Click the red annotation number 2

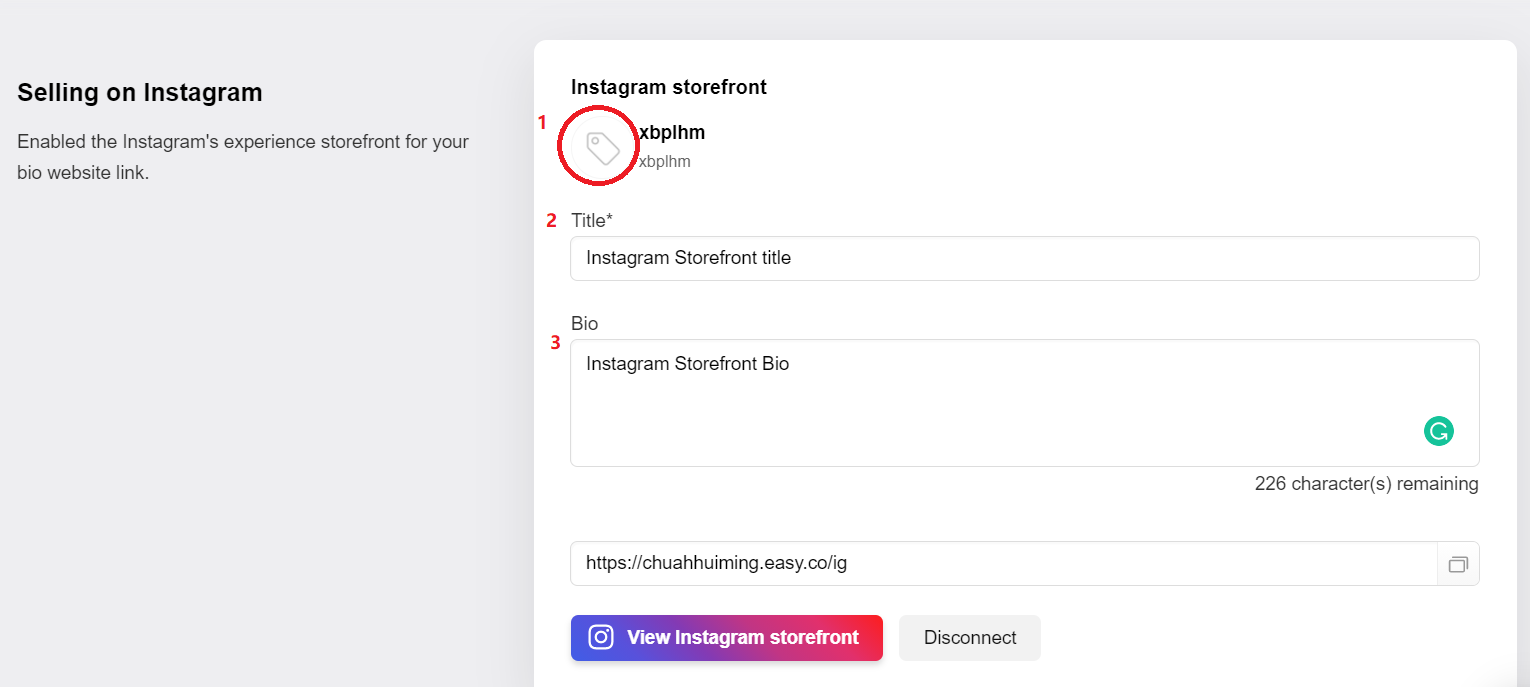tap(551, 221)
